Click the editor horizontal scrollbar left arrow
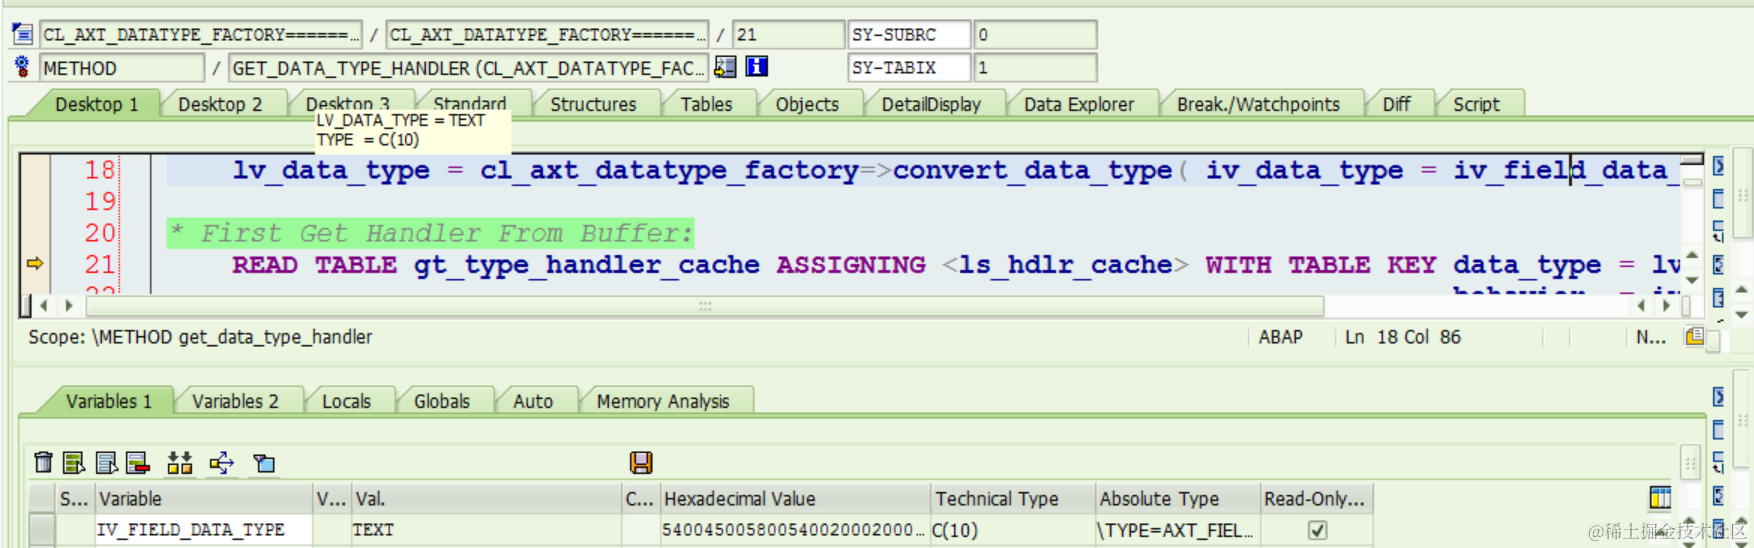The height and width of the screenshot is (548, 1754). pos(44,305)
